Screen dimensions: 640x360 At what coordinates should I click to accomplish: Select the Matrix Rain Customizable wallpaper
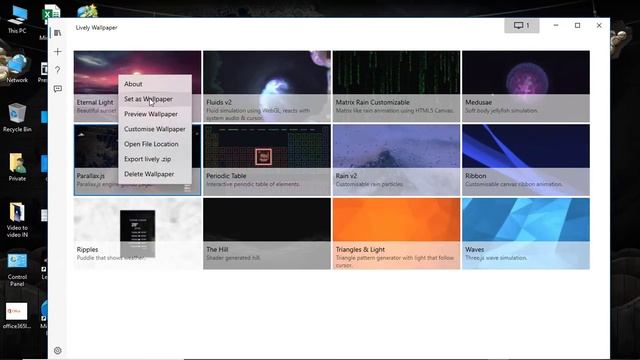pyautogui.click(x=396, y=86)
